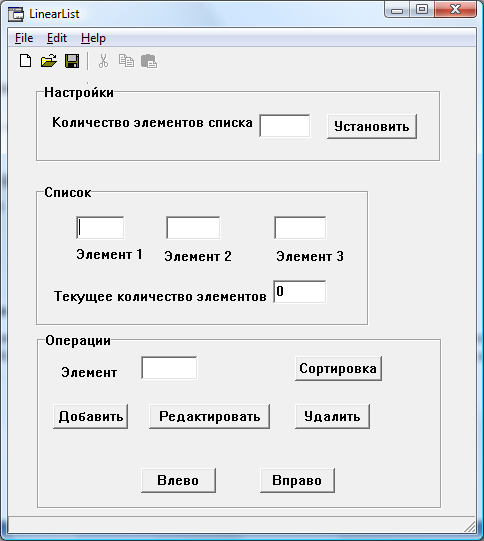The image size is (484, 541).
Task: Click the Сортировка button
Action: (338, 368)
